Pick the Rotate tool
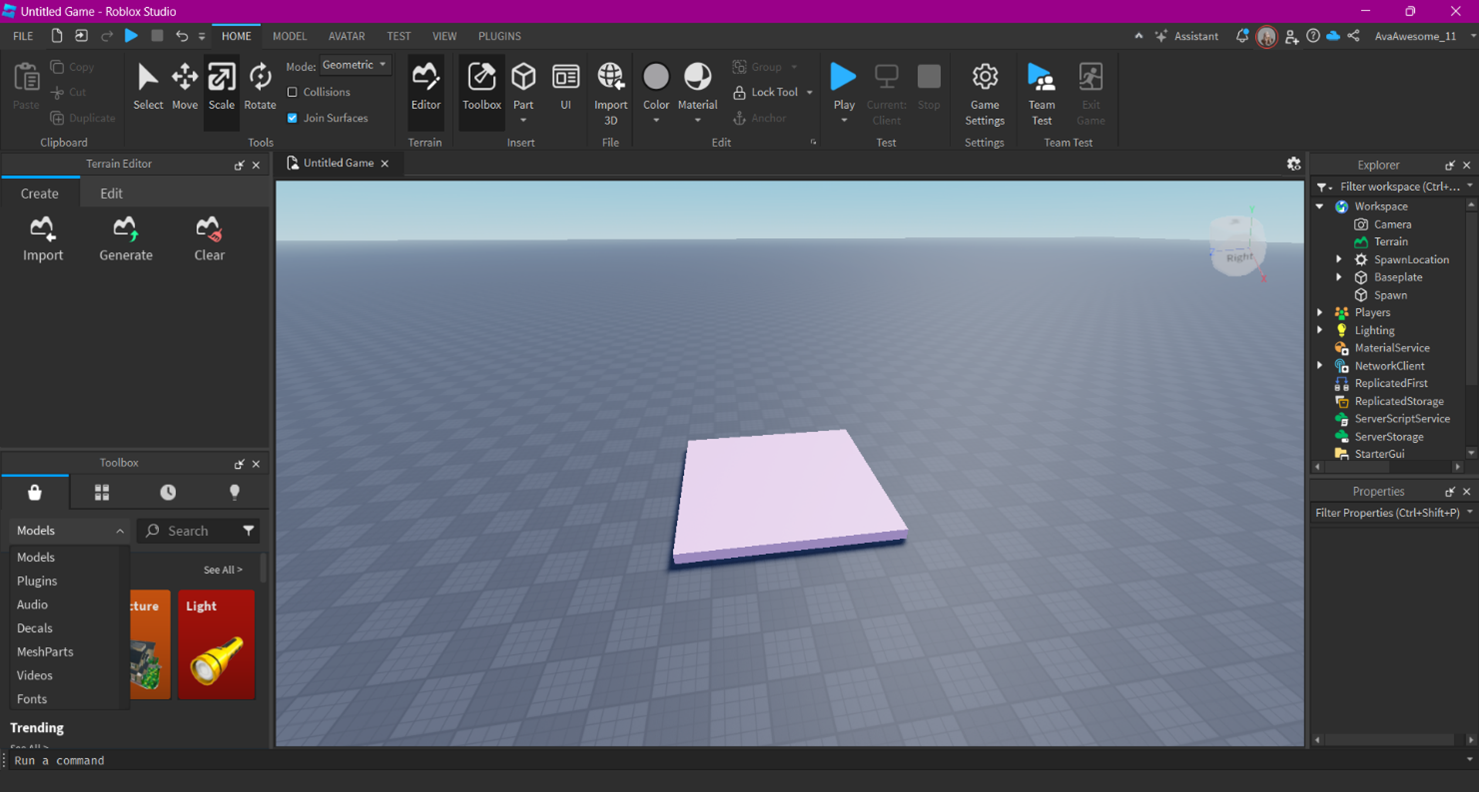 coord(260,86)
